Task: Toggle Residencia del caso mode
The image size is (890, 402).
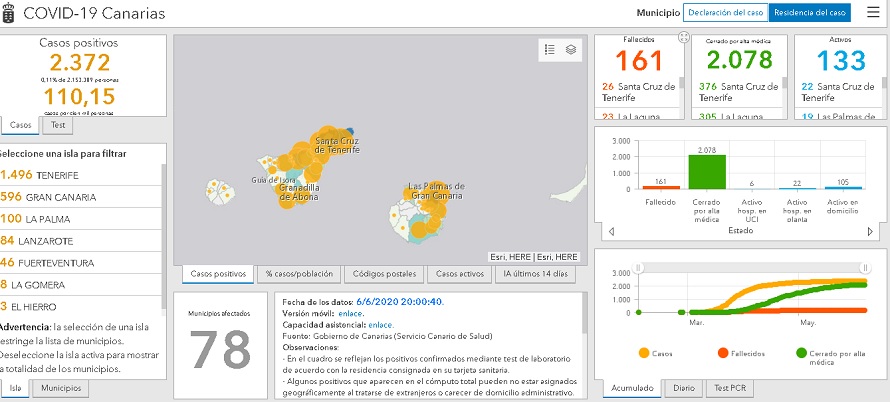Action: point(817,13)
